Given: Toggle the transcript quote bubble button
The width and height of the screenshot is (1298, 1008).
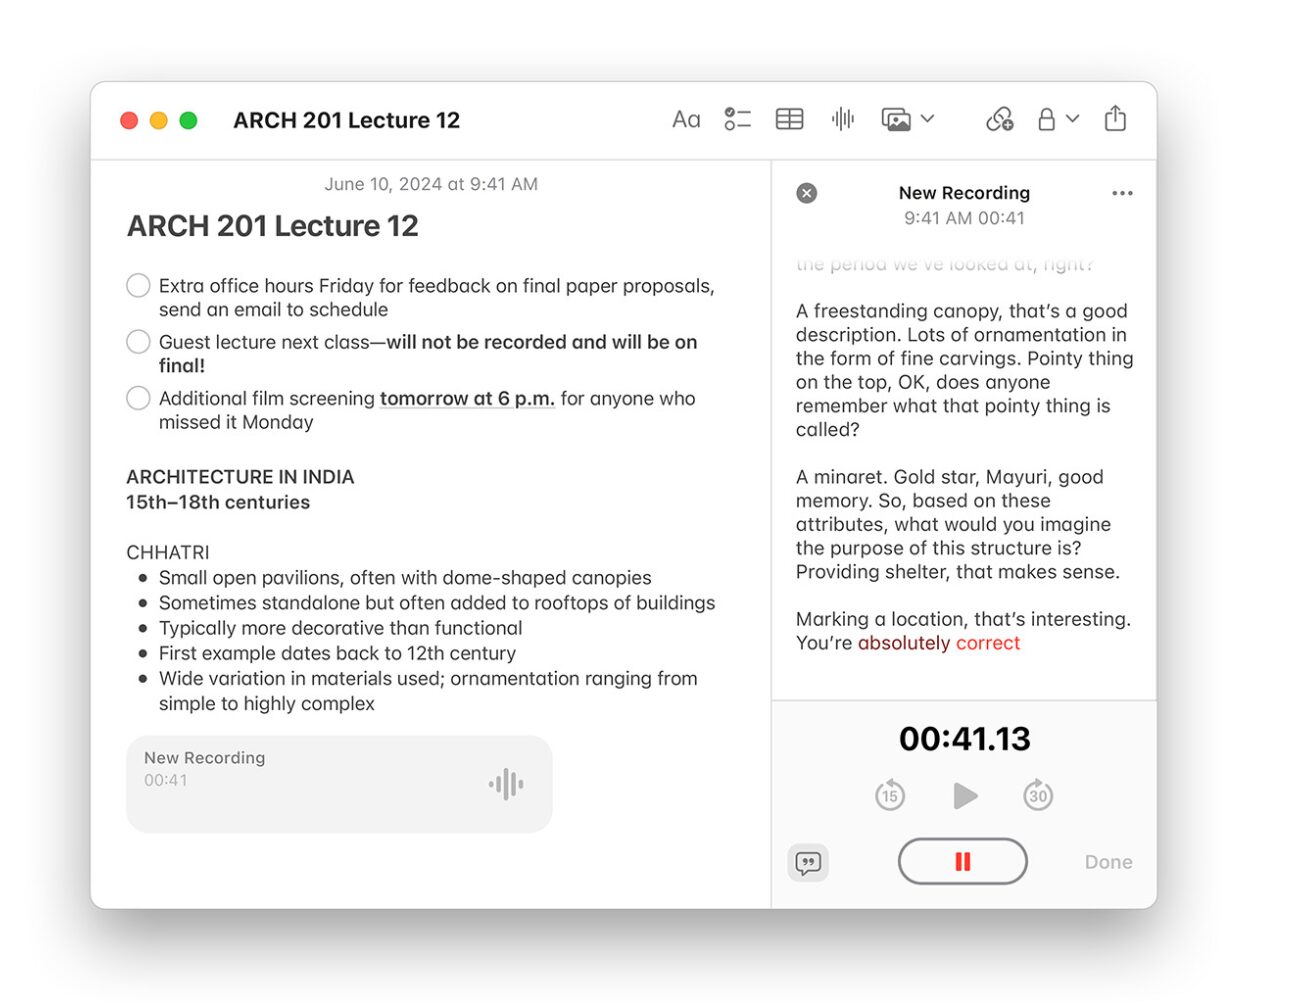Looking at the screenshot, I should (x=808, y=862).
